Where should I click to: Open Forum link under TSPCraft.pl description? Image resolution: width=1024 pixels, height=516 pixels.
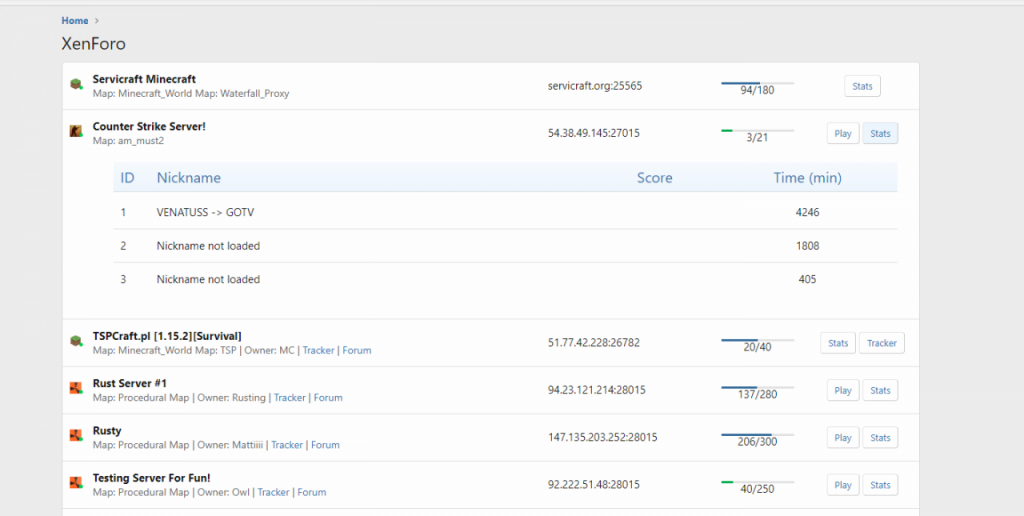pyautogui.click(x=357, y=351)
